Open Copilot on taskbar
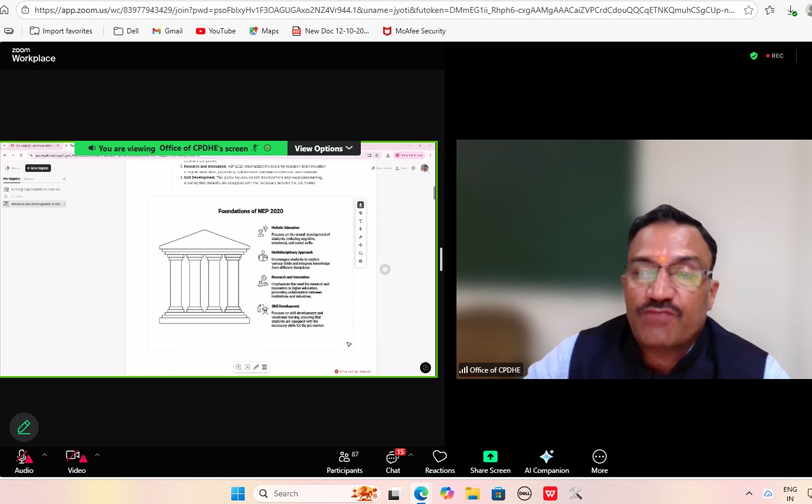The height and width of the screenshot is (504, 812). tap(447, 494)
